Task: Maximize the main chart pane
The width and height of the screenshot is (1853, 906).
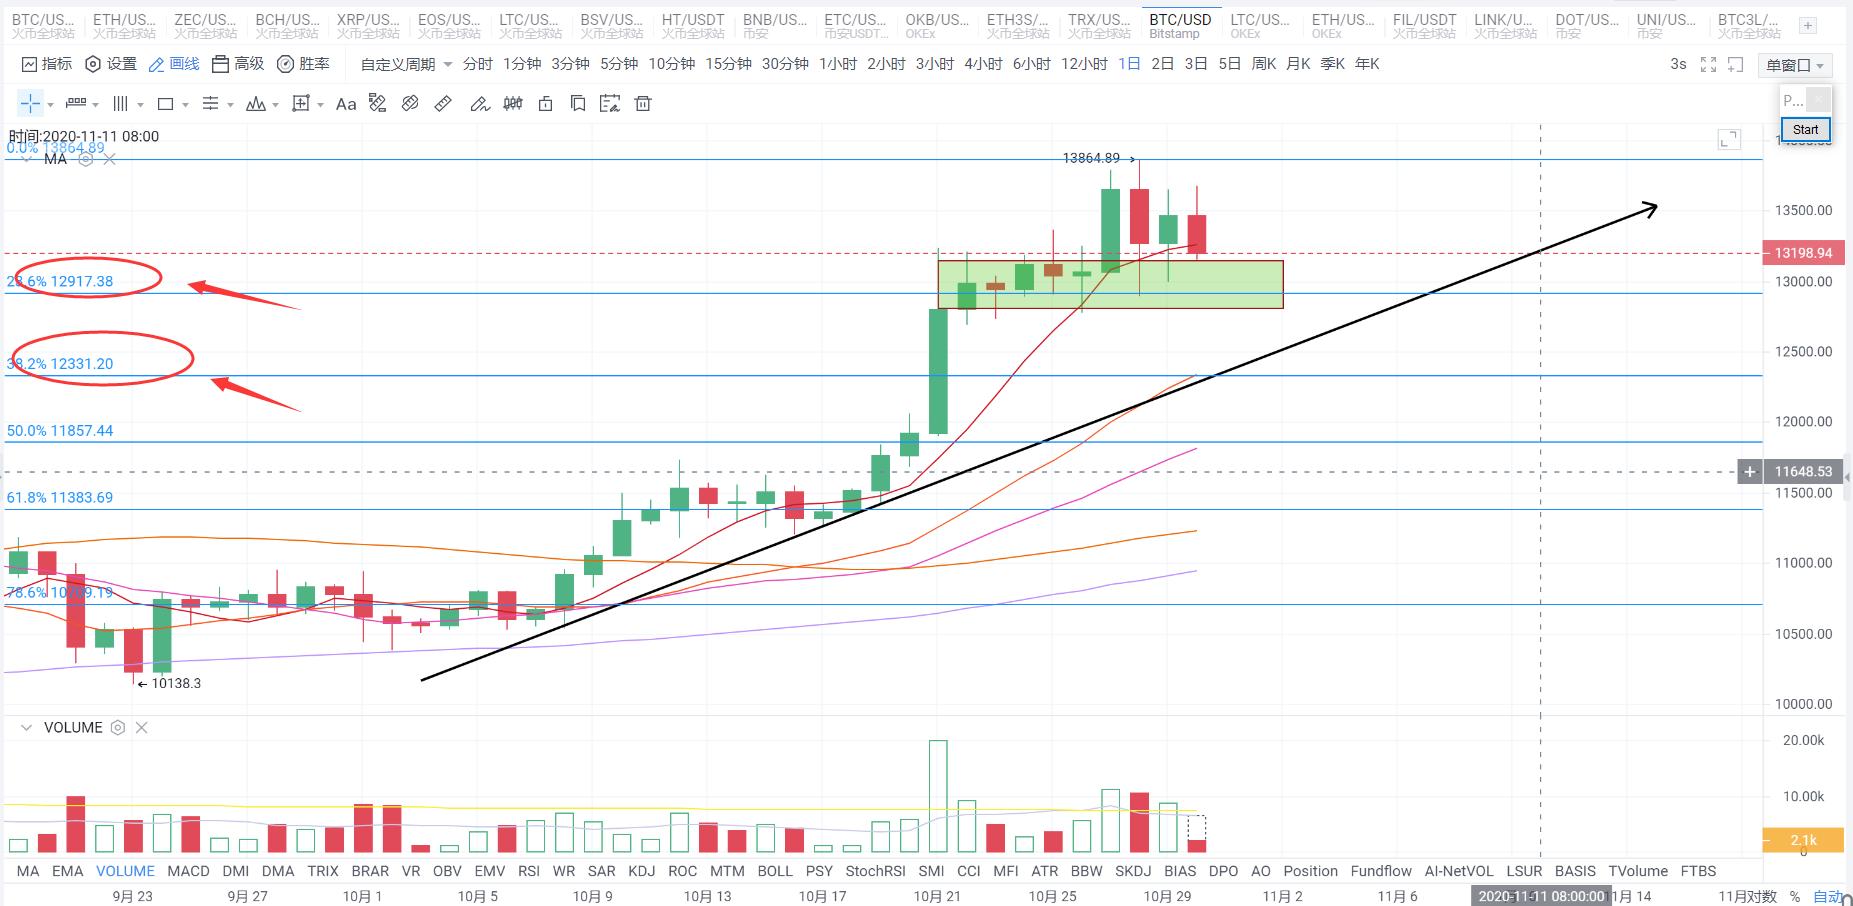Action: point(1729,140)
